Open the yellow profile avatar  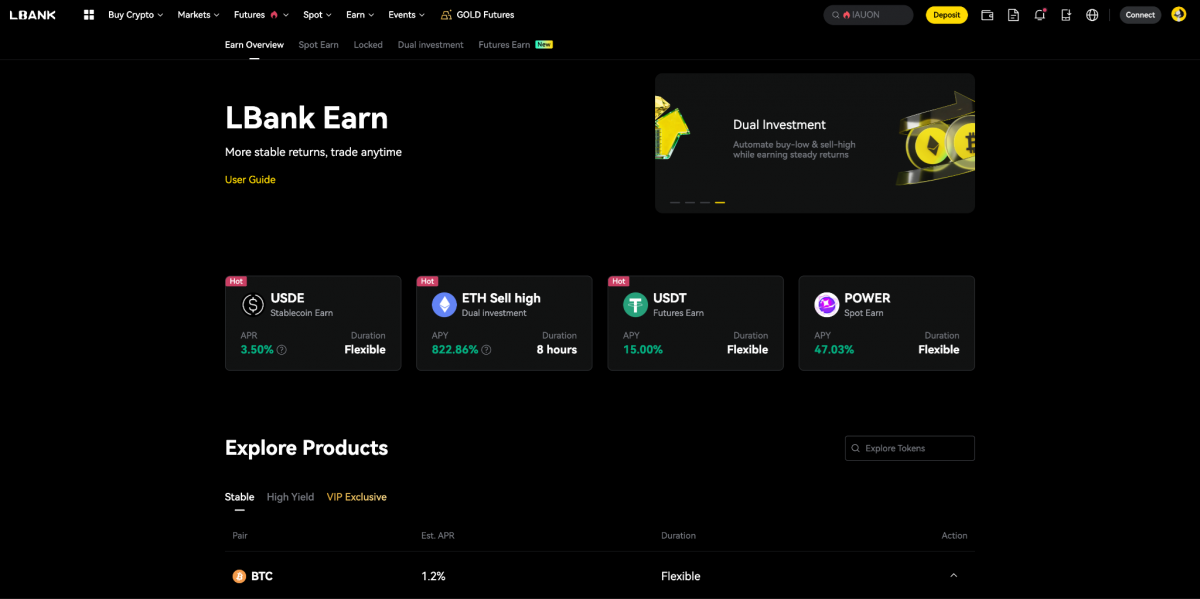[1179, 14]
